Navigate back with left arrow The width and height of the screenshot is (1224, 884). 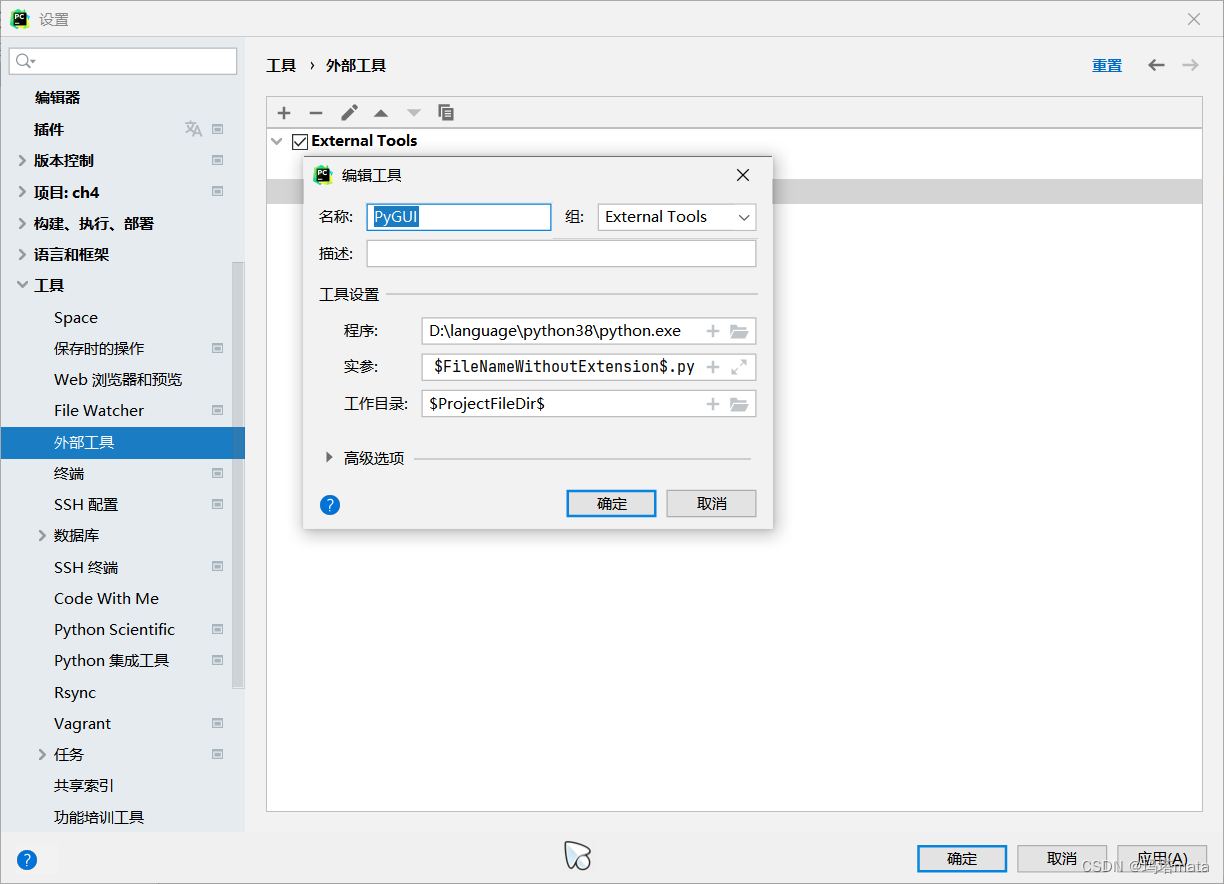pos(1157,65)
